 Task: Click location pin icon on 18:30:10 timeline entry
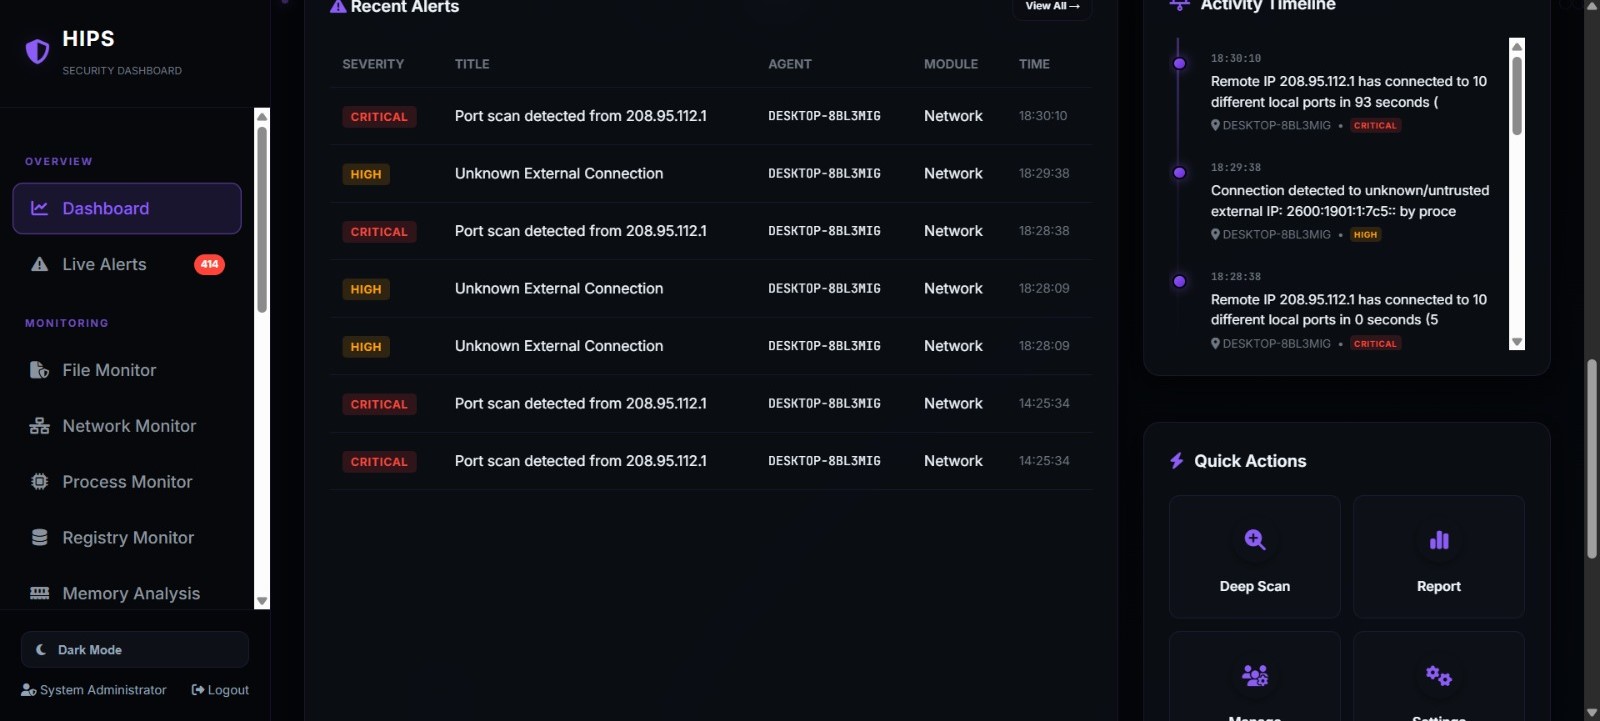1215,125
